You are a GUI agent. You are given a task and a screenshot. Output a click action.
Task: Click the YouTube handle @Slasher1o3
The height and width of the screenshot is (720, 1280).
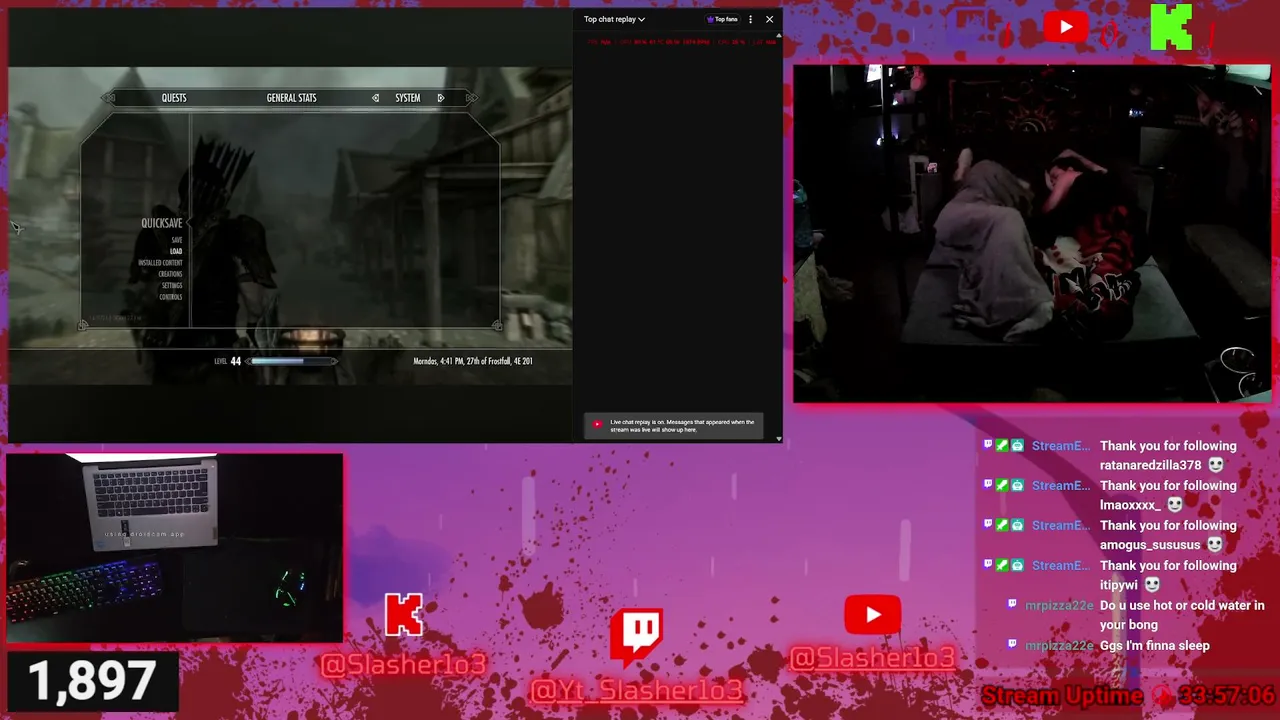[x=872, y=658]
